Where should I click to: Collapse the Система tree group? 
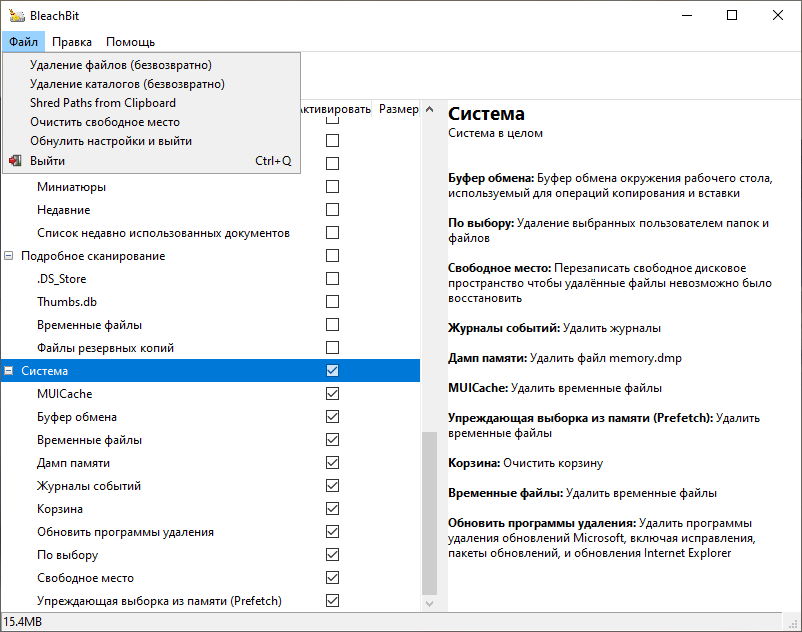click(x=9, y=371)
